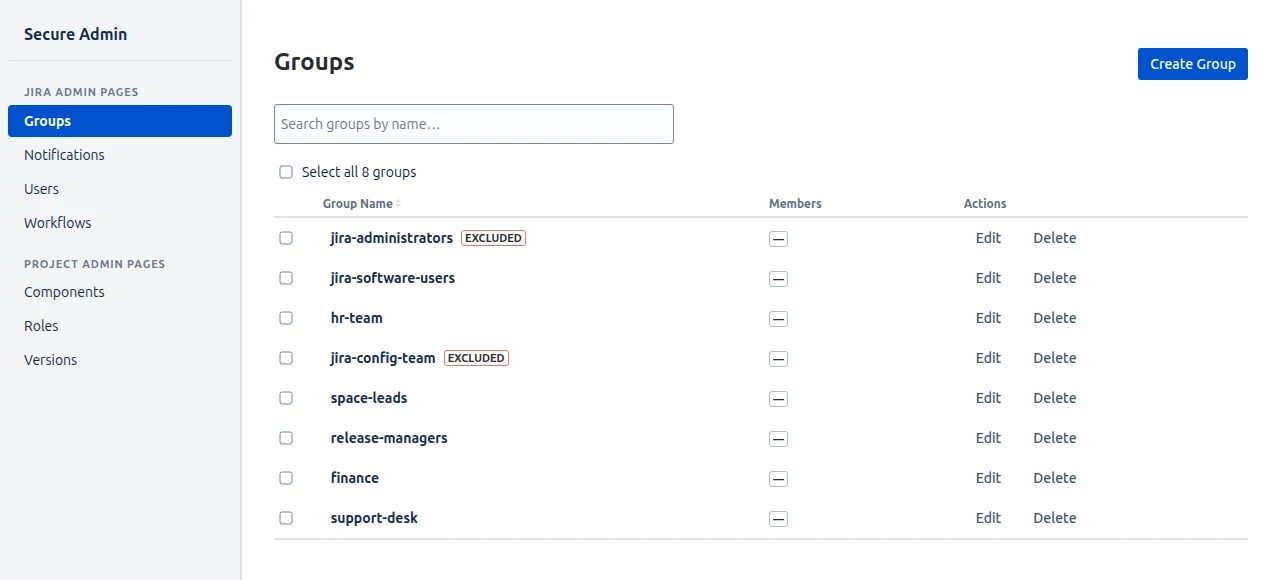Screen dimensions: 1280x580
Task: Tick the Select all 8 groups checkbox
Action: pos(286,172)
